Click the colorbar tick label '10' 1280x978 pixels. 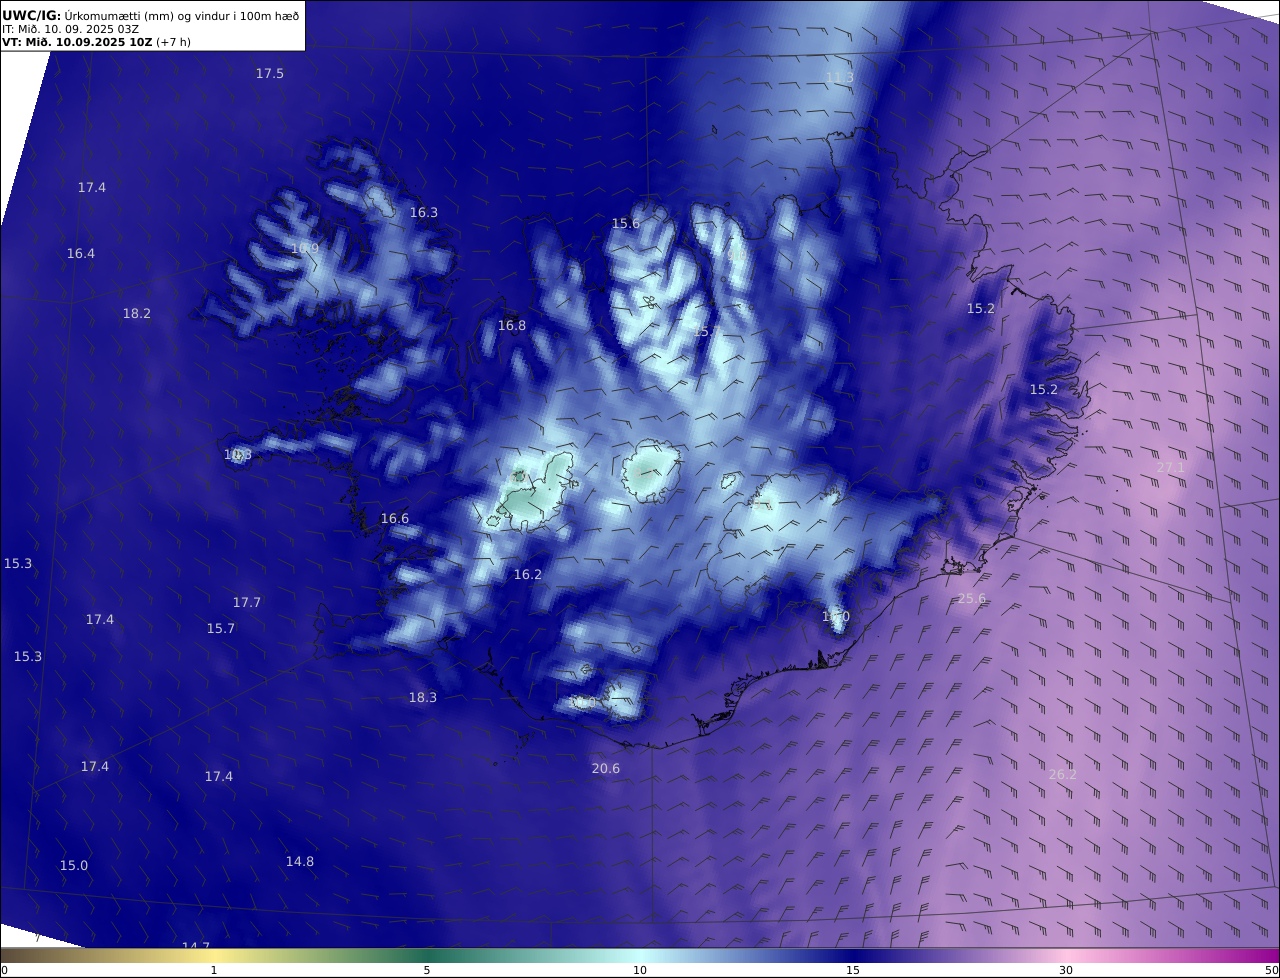[x=640, y=970]
